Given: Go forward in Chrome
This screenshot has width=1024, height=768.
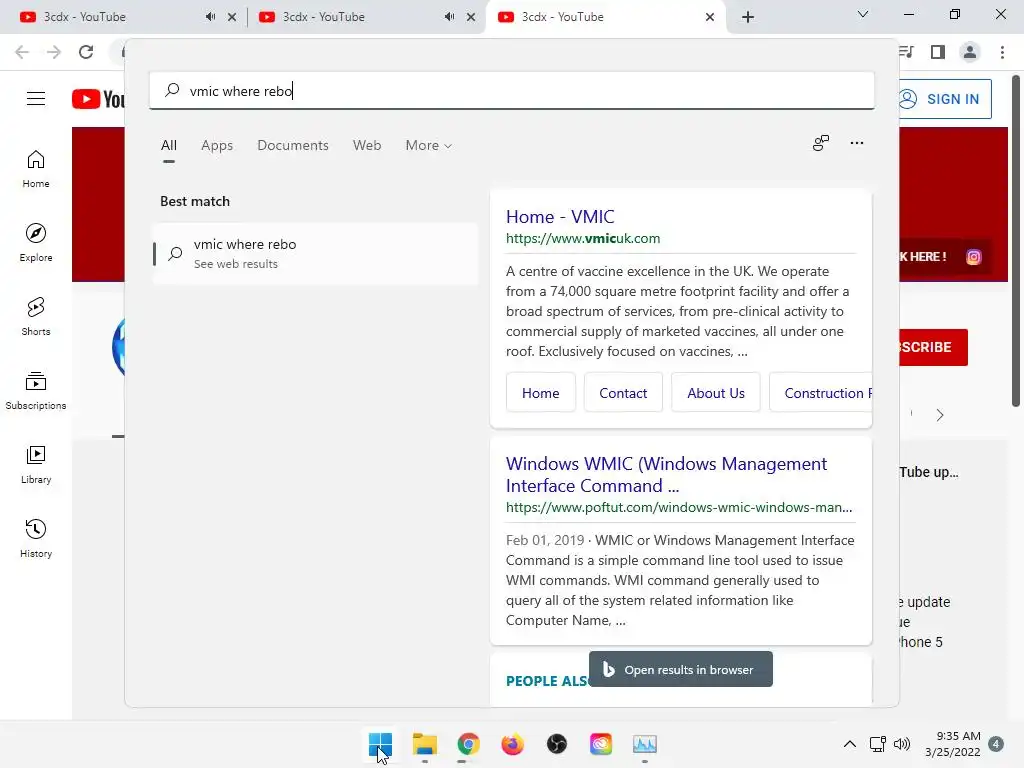Looking at the screenshot, I should tap(54, 52).
